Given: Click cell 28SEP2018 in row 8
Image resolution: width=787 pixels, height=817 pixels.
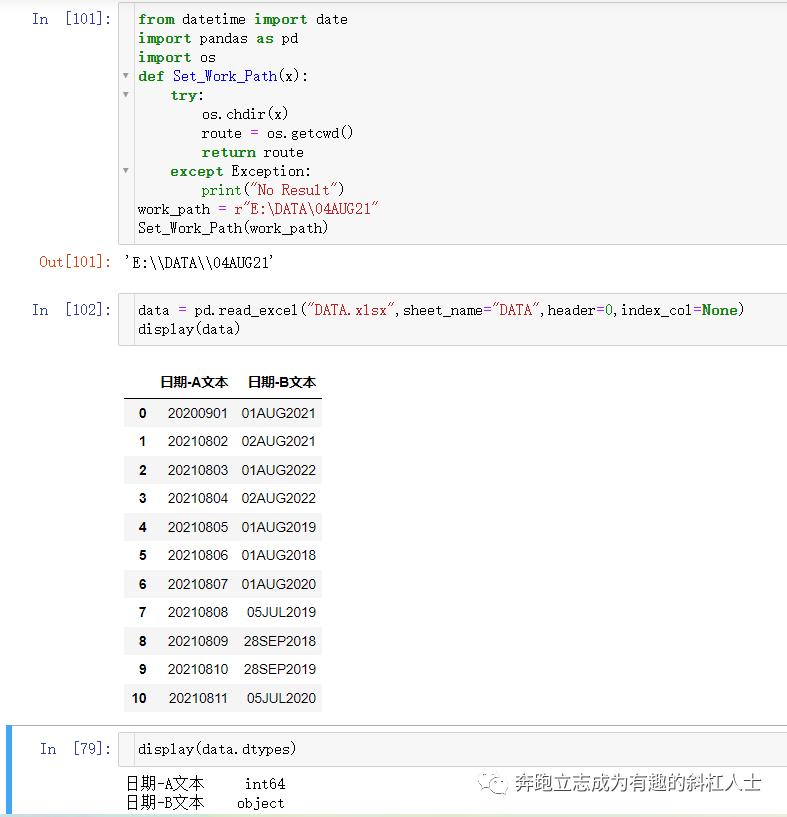Looking at the screenshot, I should (280, 641).
